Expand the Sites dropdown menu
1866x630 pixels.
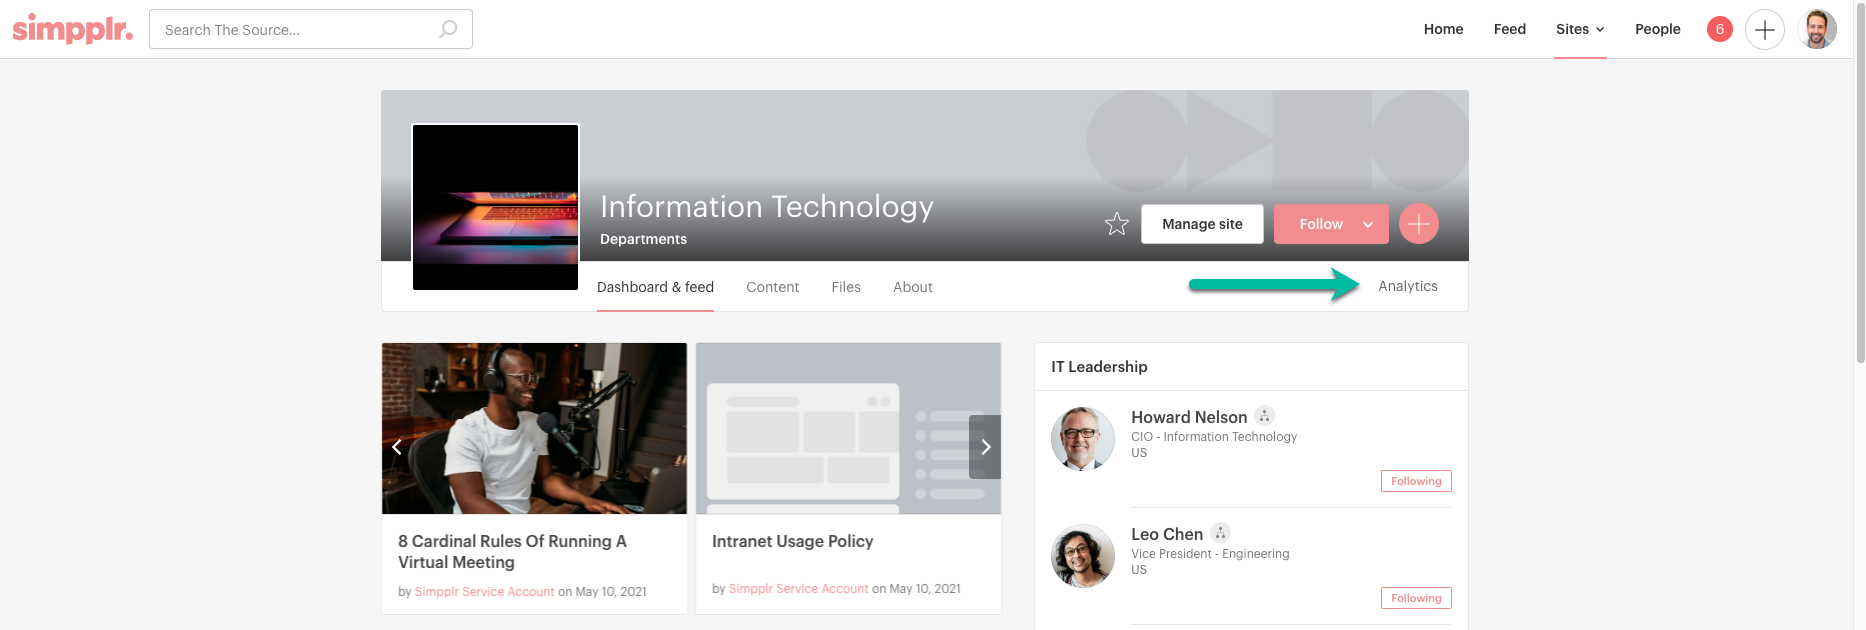[1580, 29]
